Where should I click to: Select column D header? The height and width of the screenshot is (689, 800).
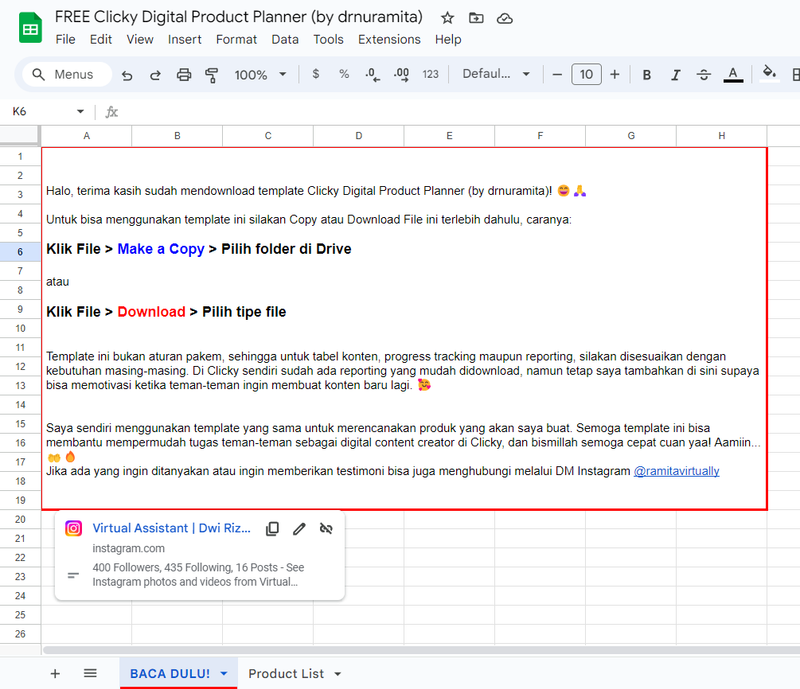[359, 136]
